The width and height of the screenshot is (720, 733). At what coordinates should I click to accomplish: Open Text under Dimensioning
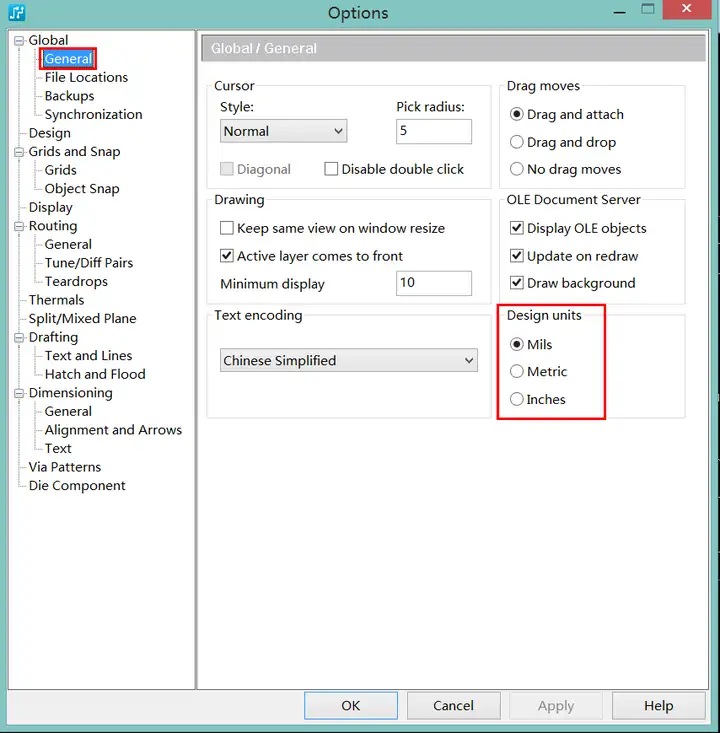click(x=58, y=449)
